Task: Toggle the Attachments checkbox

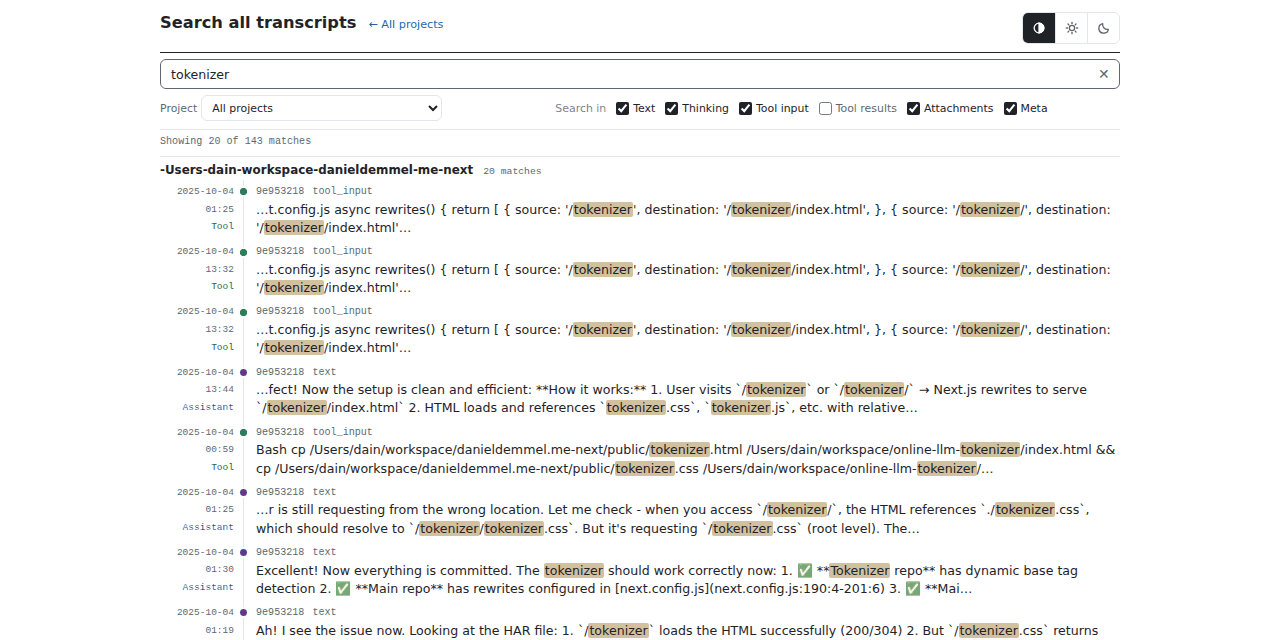Action: pos(913,108)
